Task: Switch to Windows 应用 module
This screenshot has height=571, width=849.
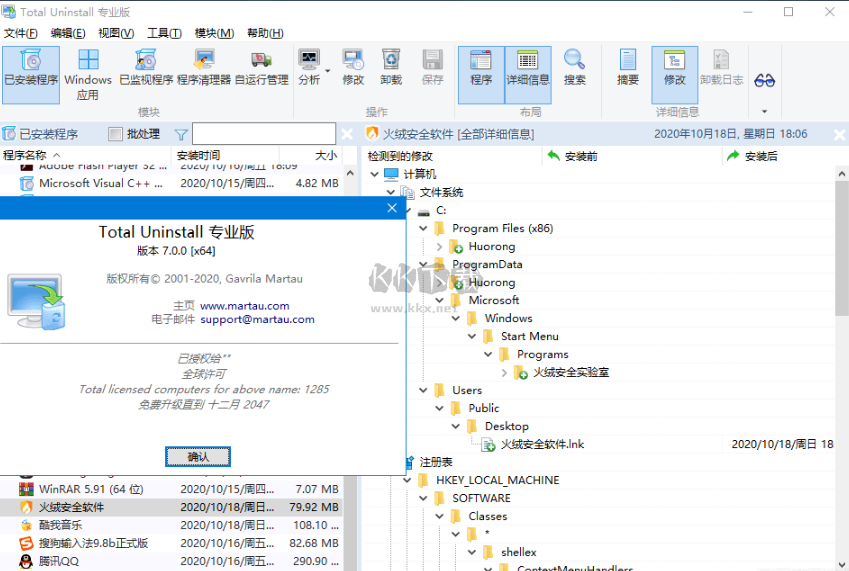Action: pos(88,75)
